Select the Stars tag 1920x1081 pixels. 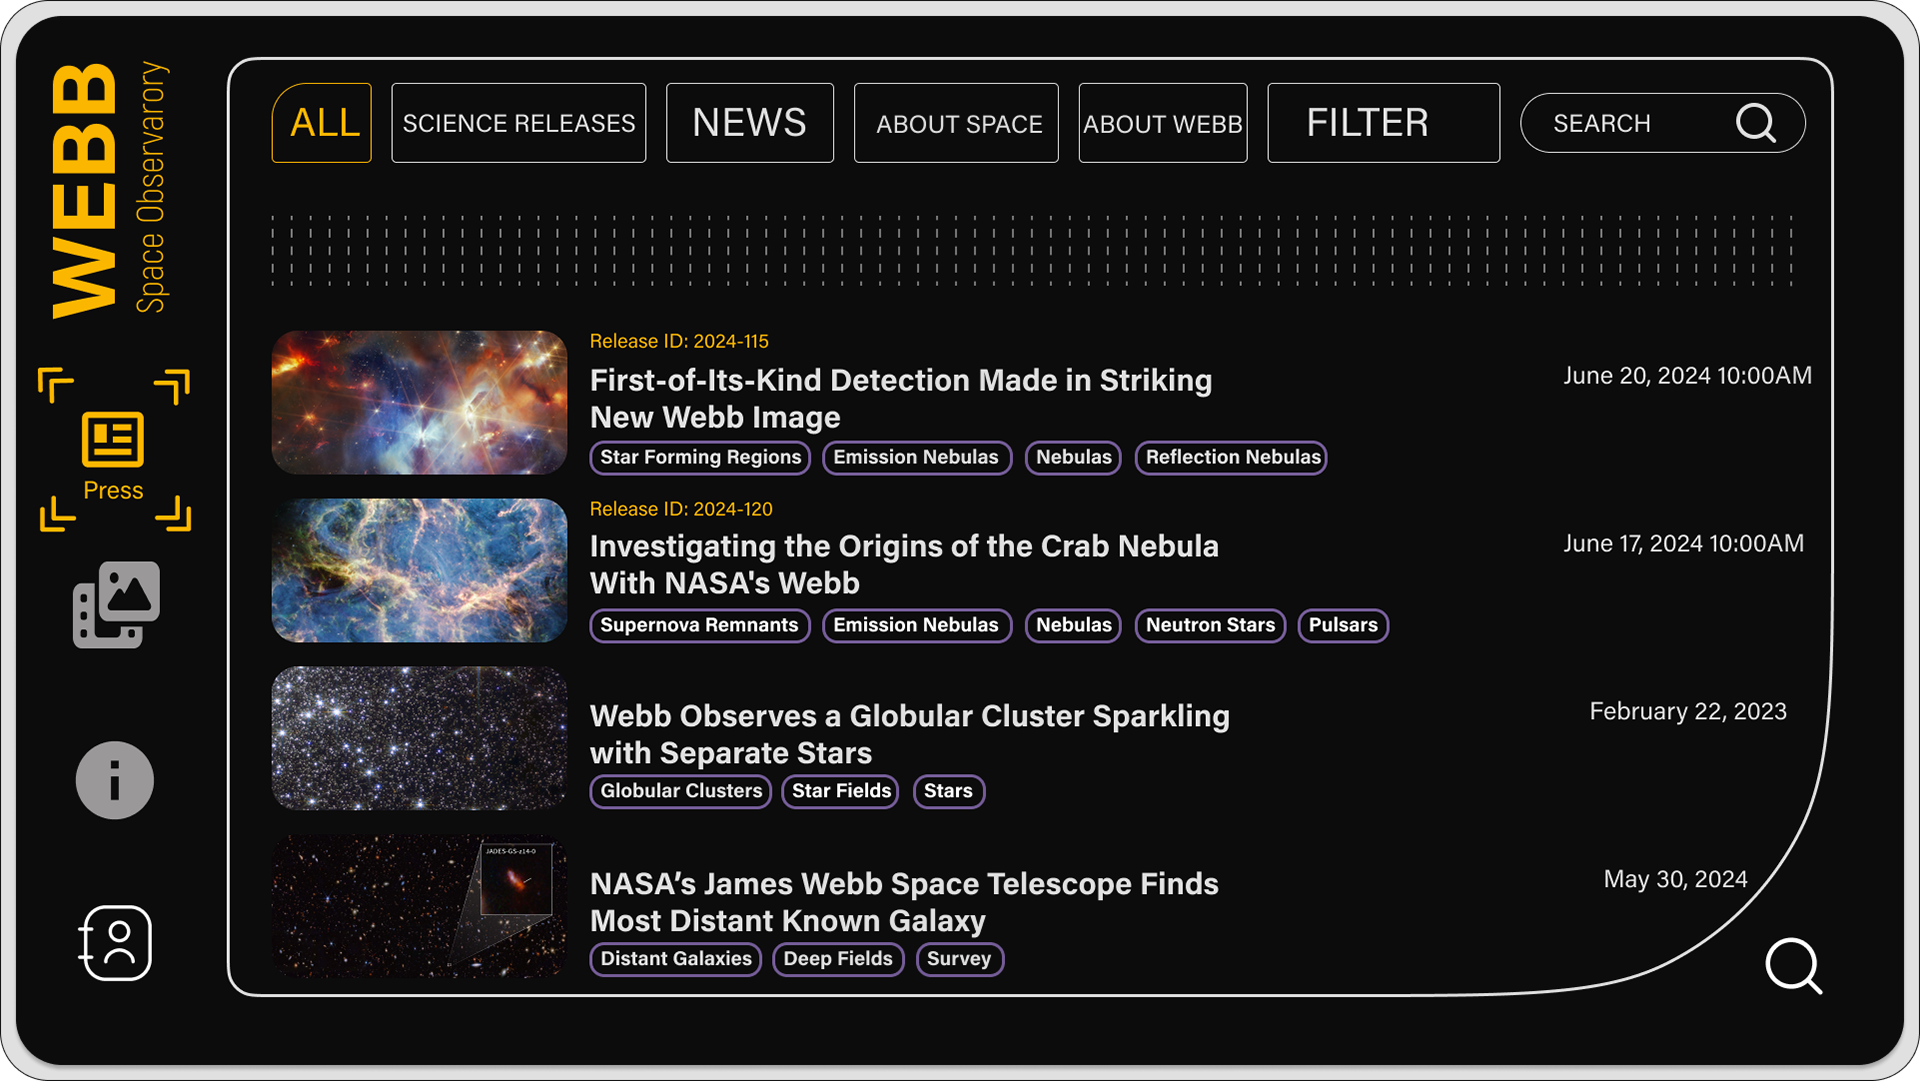coord(949,791)
